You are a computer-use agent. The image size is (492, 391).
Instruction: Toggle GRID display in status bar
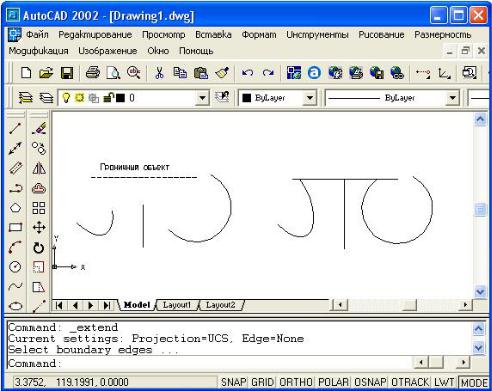point(263,382)
